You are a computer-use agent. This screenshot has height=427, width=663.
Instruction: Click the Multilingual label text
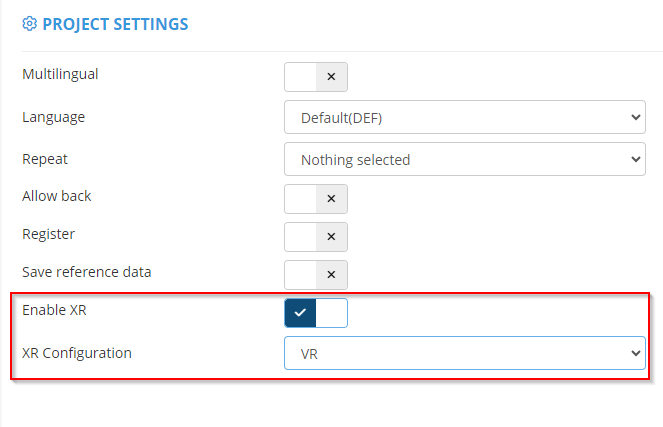click(x=60, y=74)
